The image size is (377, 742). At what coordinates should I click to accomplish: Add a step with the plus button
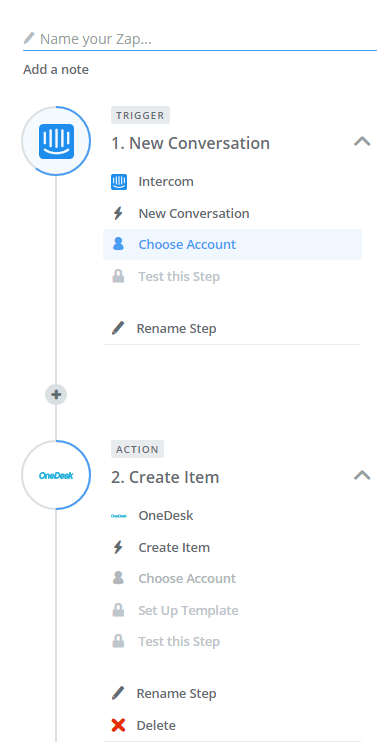click(56, 394)
